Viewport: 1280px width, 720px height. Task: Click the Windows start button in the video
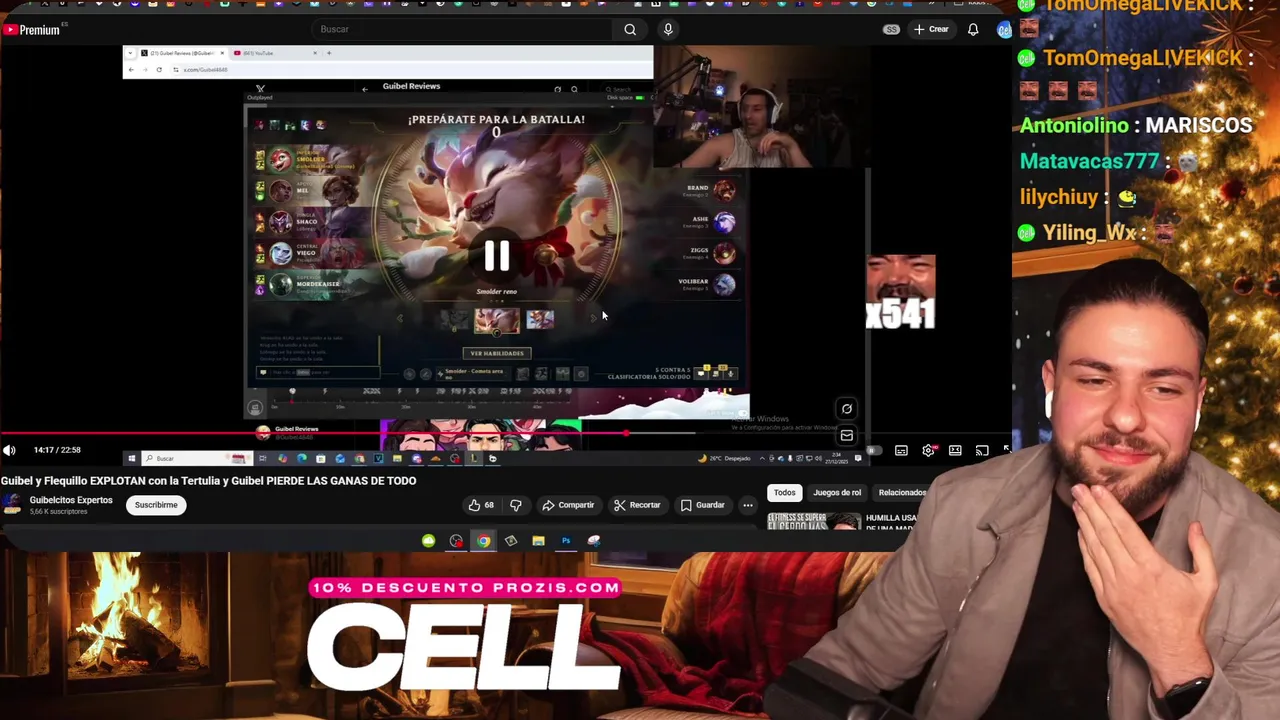131,458
